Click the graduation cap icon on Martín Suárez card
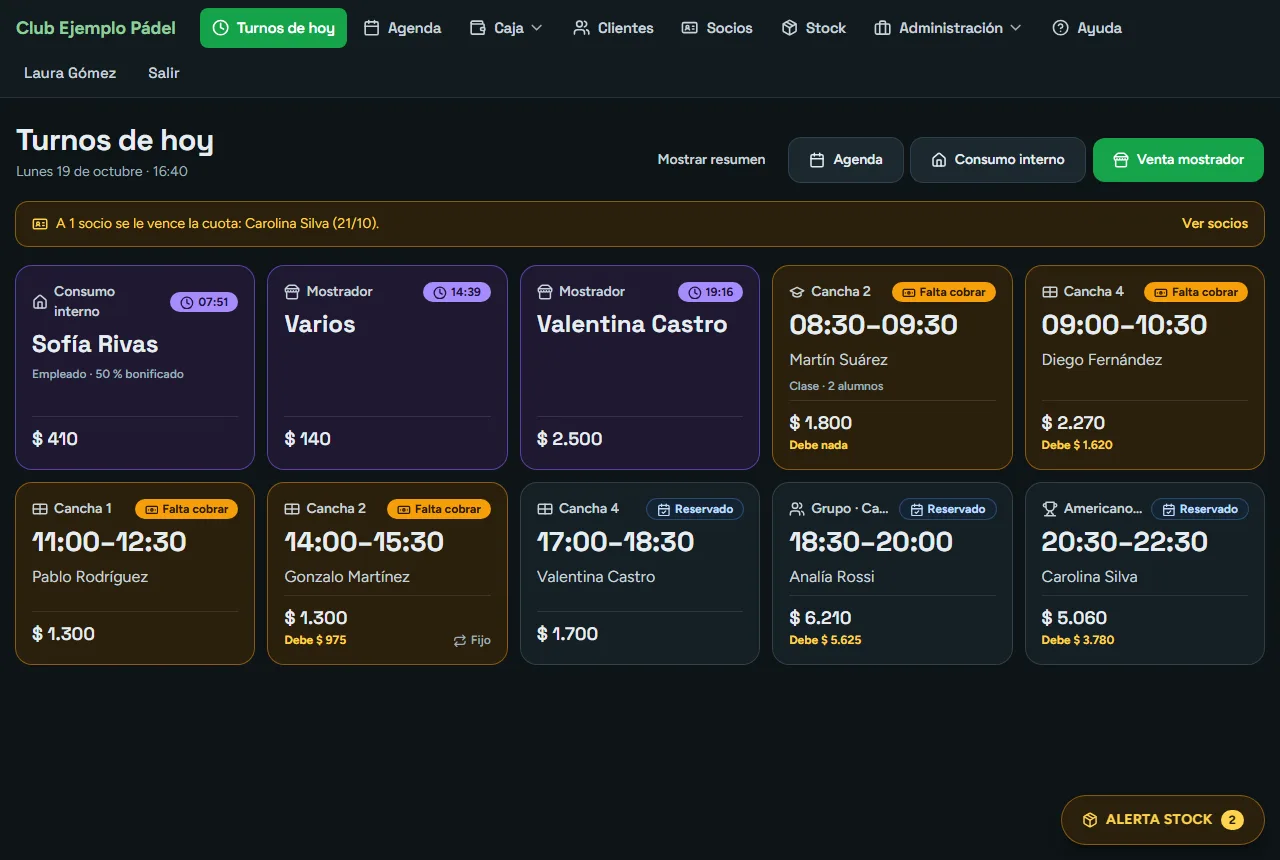1280x860 pixels. (x=797, y=292)
